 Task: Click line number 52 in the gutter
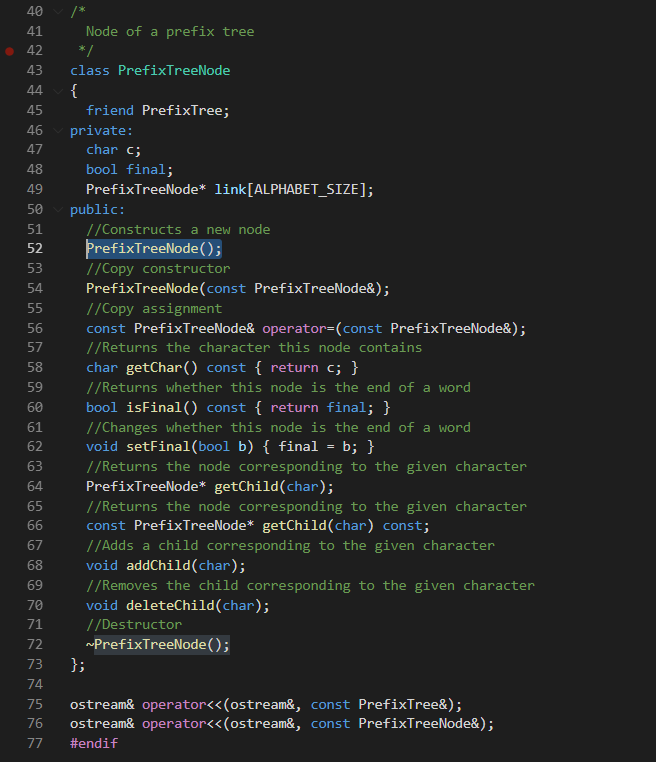click(35, 249)
